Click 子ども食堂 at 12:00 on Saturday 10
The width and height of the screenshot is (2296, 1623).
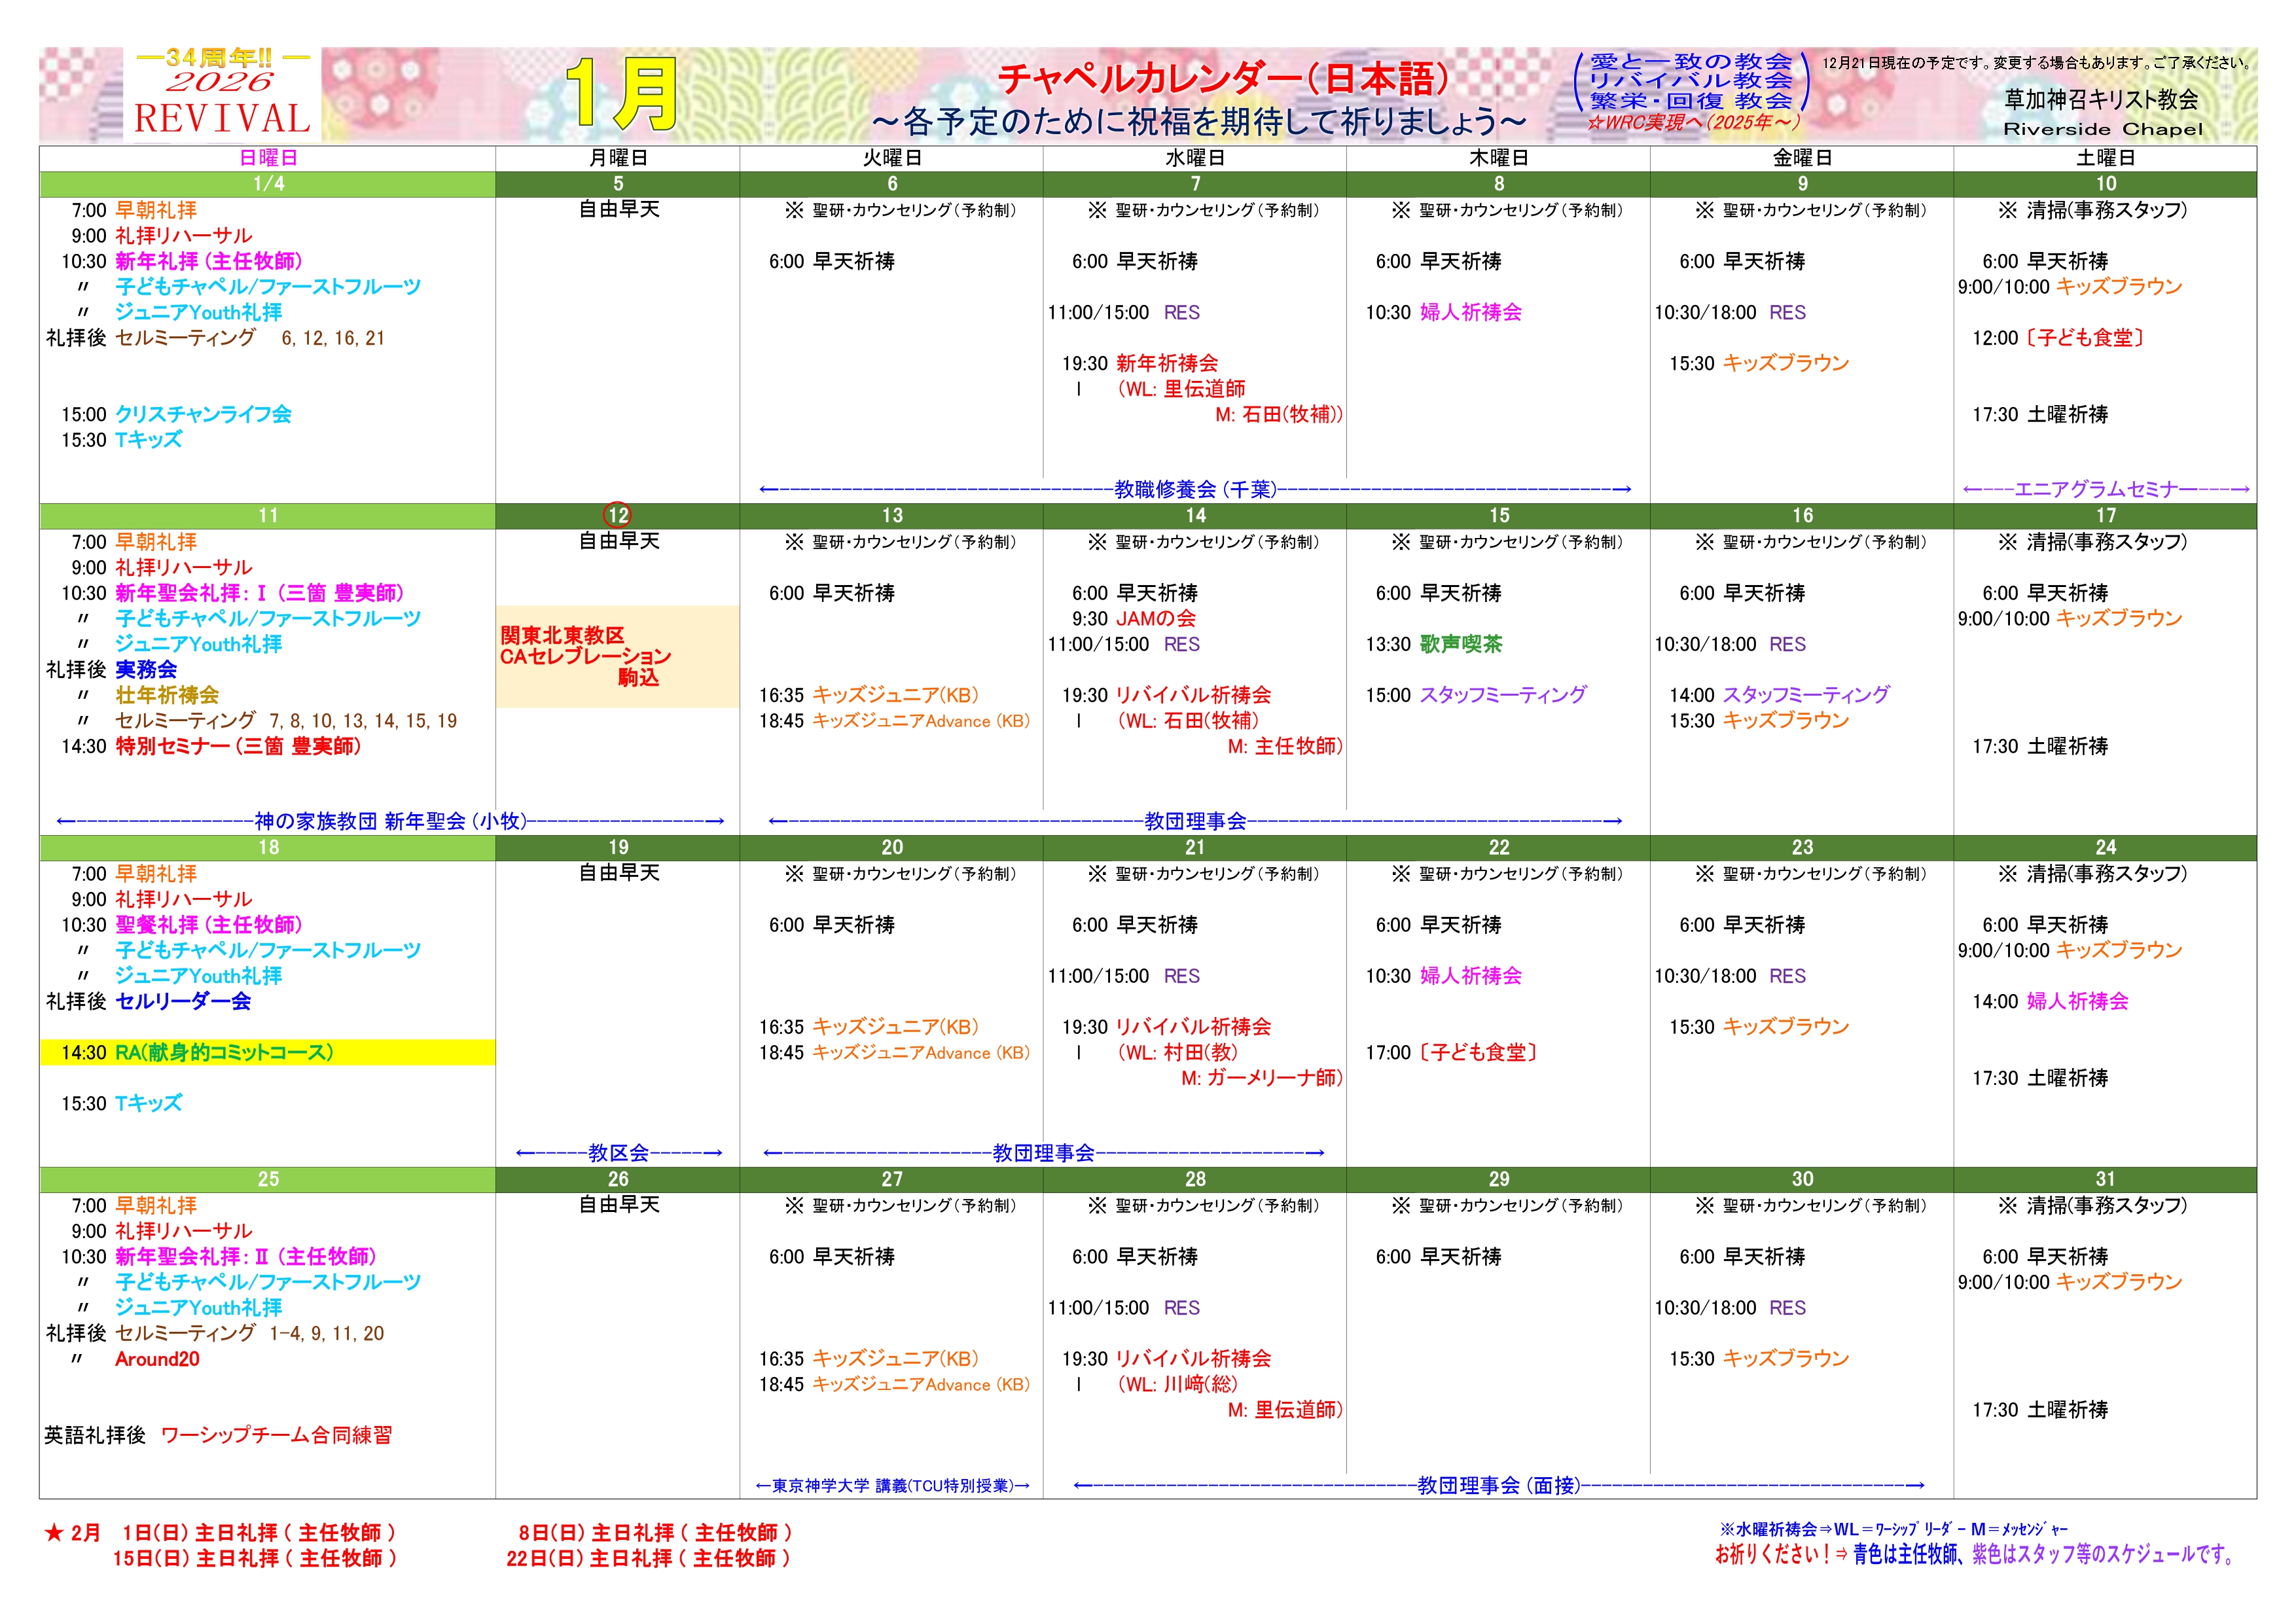[2085, 338]
